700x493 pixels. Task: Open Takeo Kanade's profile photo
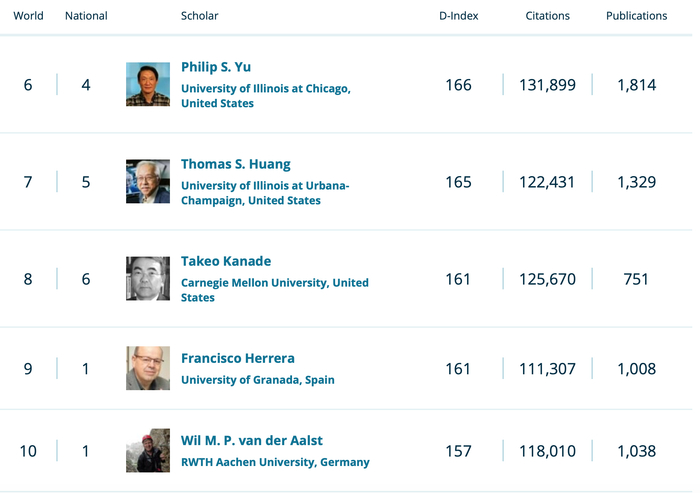pos(148,278)
